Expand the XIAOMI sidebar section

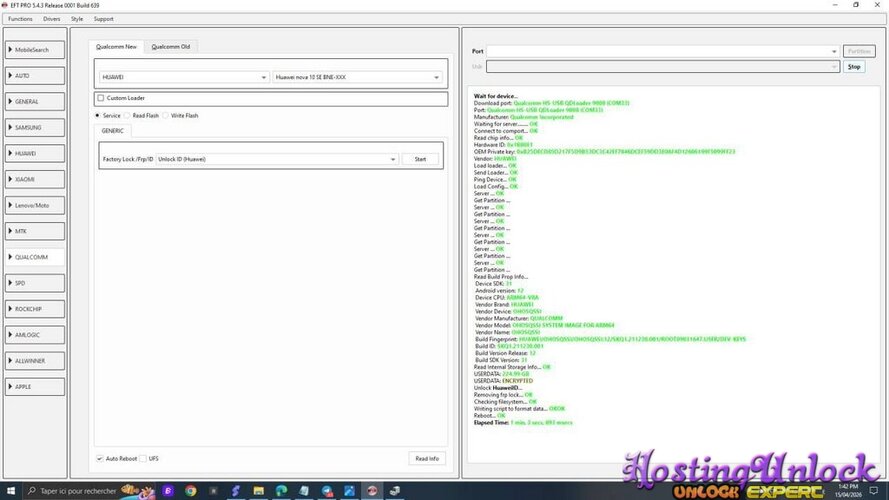(35, 179)
